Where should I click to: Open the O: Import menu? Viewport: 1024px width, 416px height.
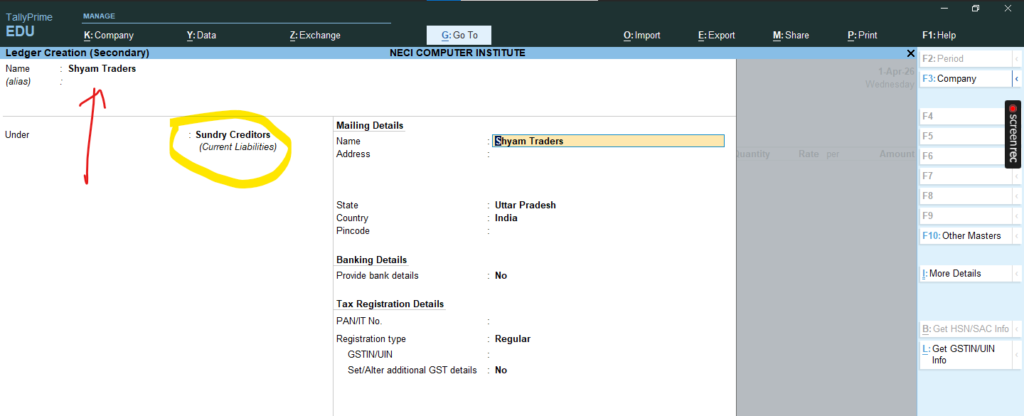(x=642, y=35)
